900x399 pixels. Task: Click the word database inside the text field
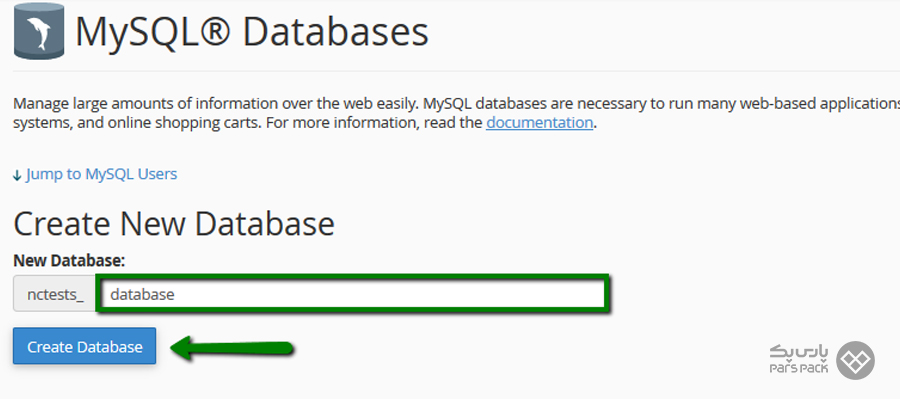pyautogui.click(x=142, y=295)
